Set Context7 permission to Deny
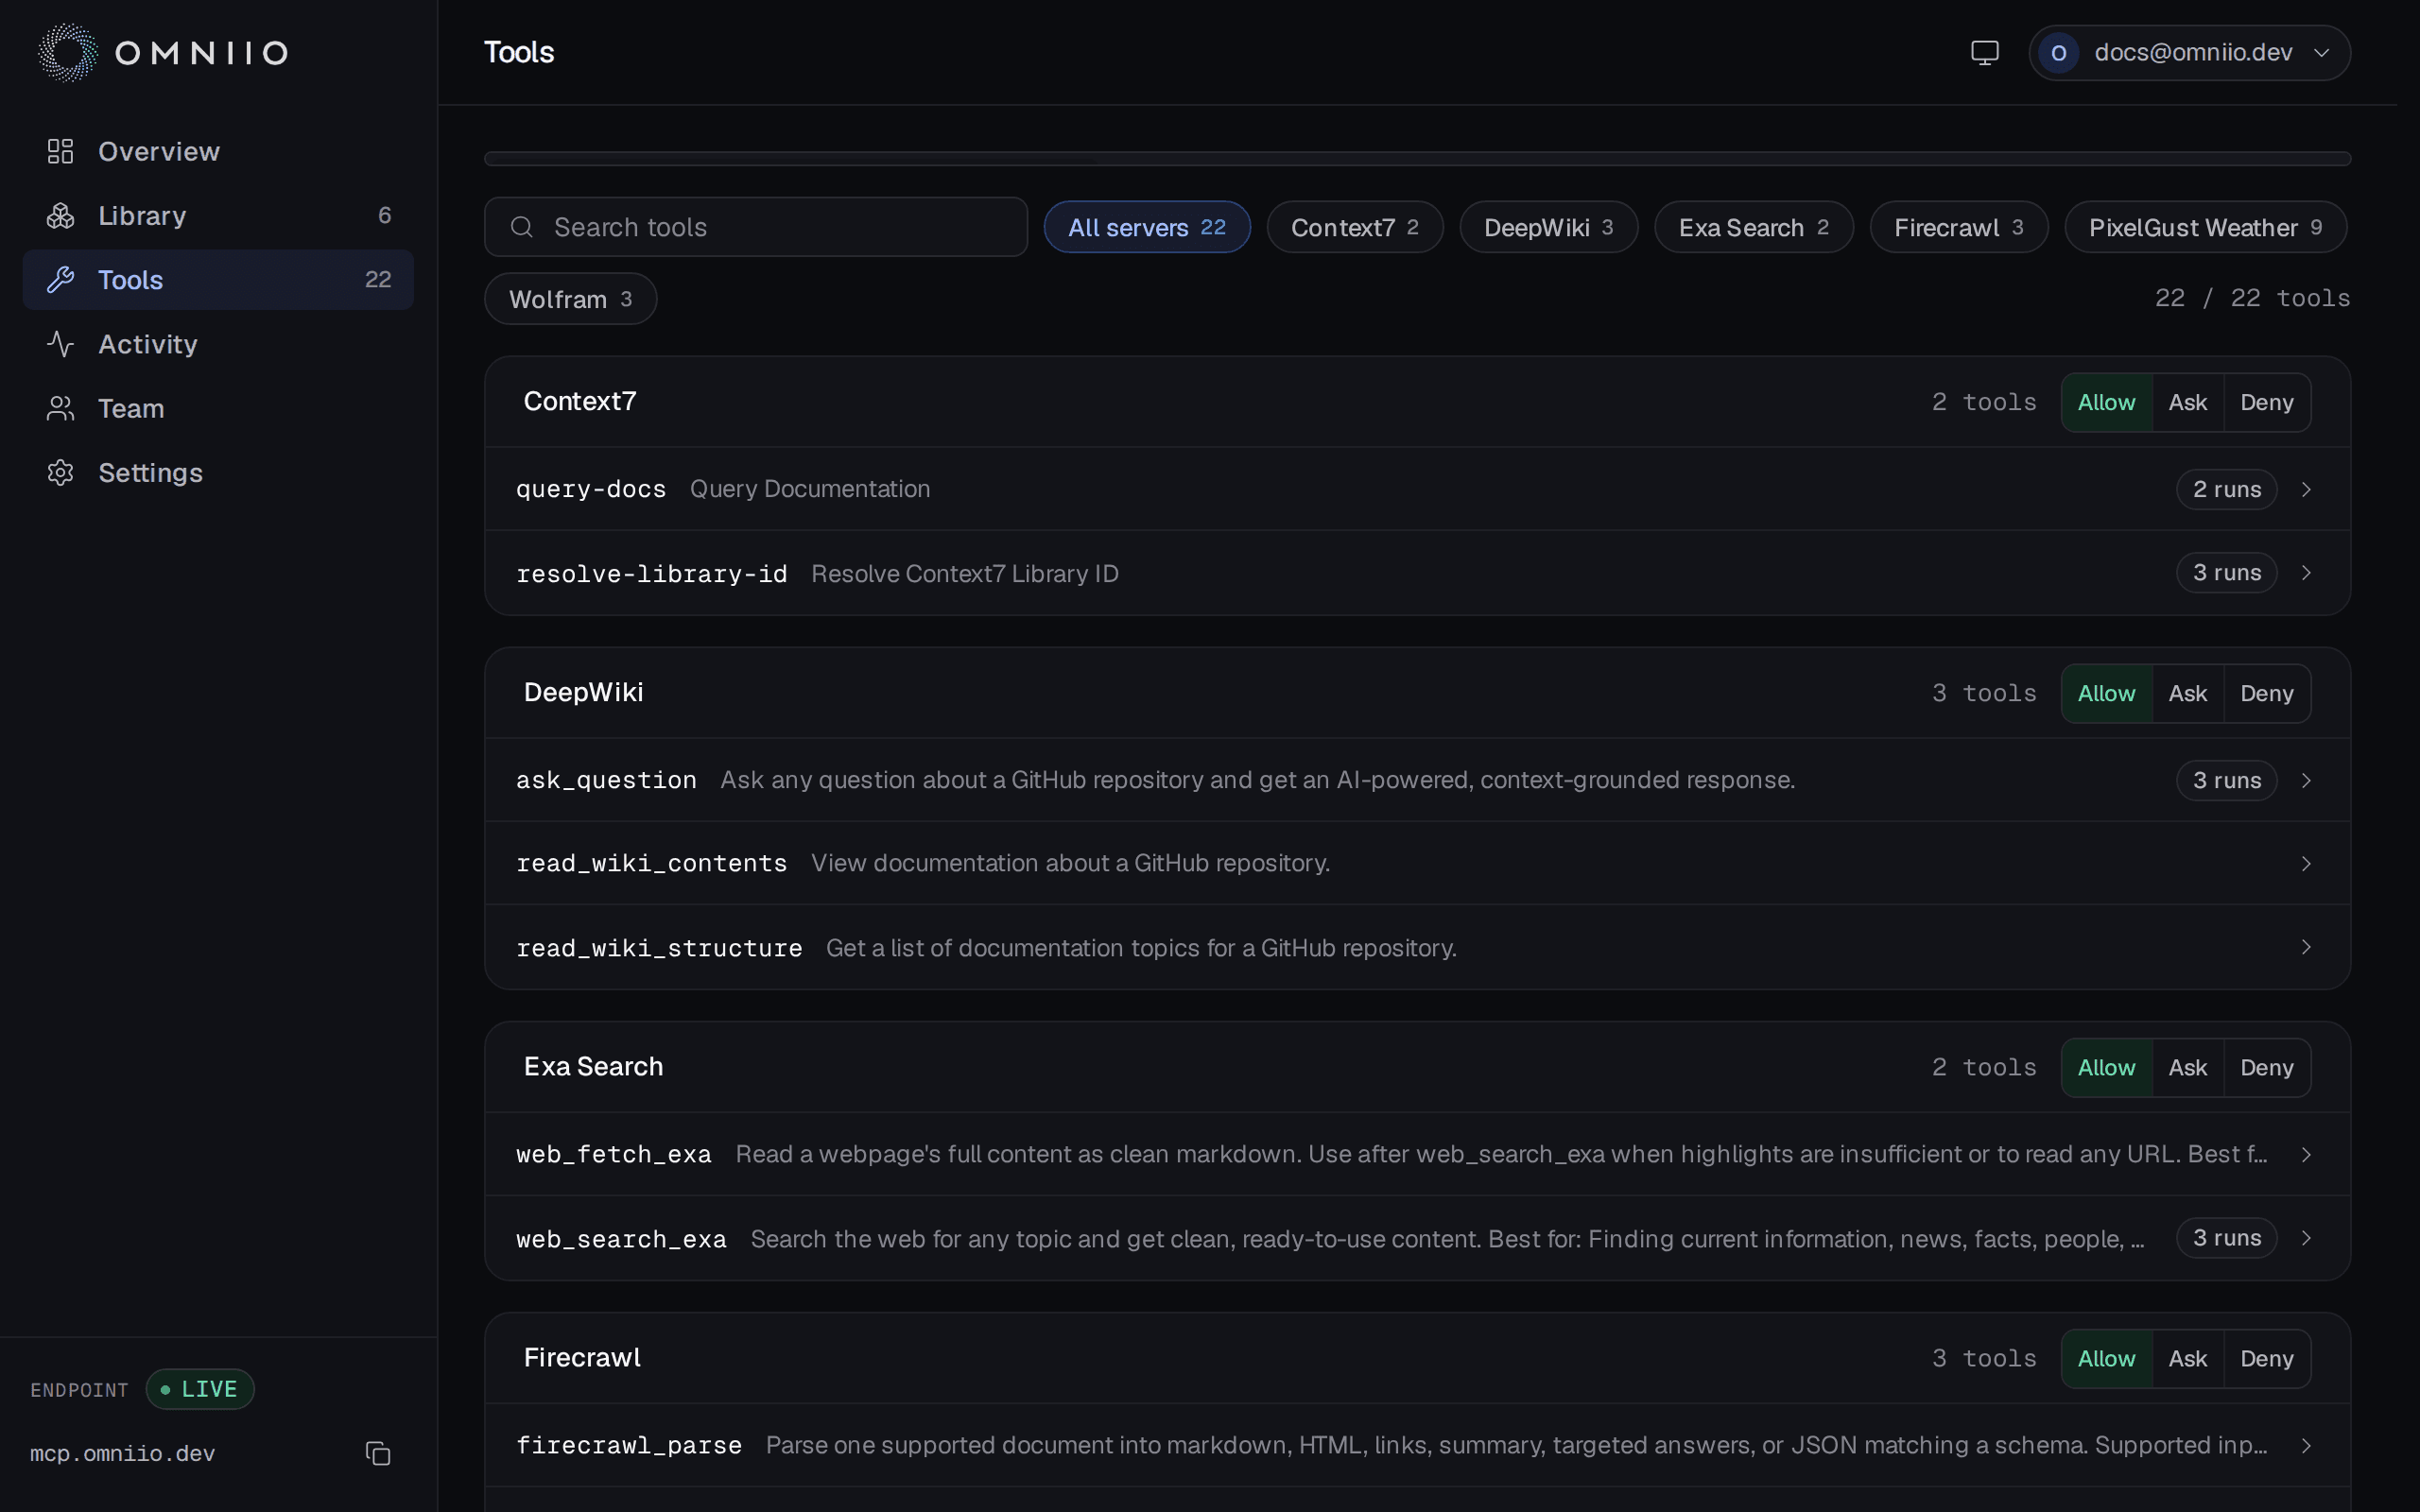The width and height of the screenshot is (2420, 1512). 2266,402
